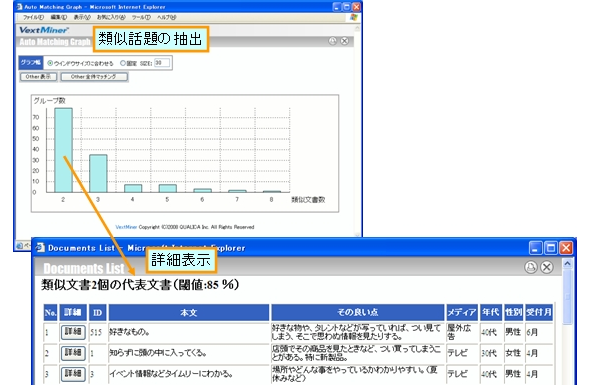Click 詳細 button for row with ID 515
Viewport: 590px width, 385px height.
pos(73,332)
